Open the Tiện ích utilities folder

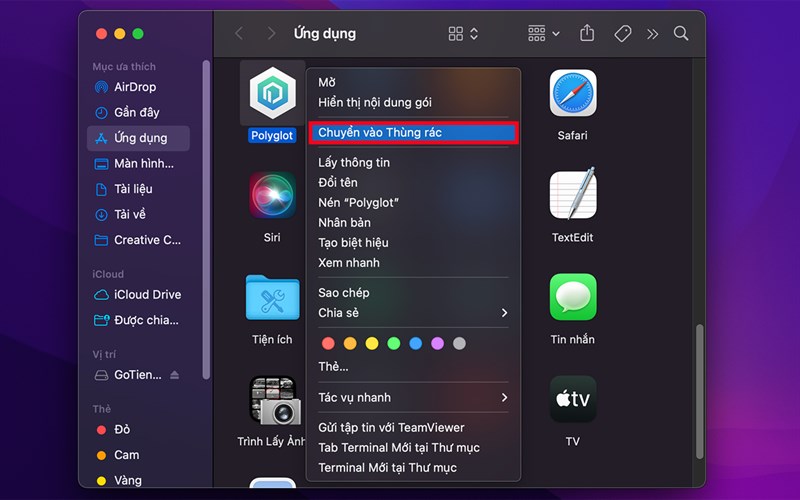[x=272, y=298]
